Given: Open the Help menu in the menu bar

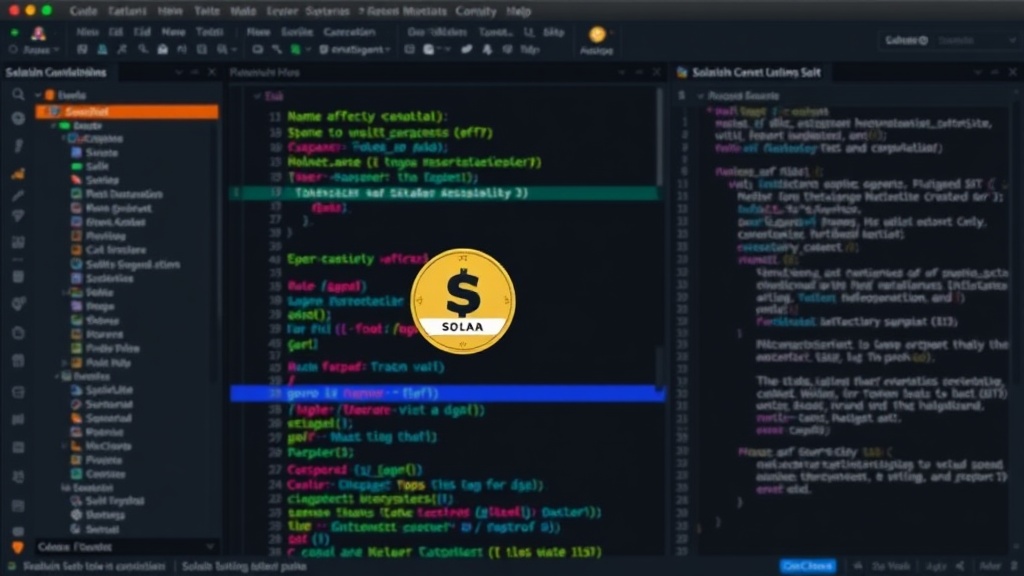Looking at the screenshot, I should tap(519, 11).
